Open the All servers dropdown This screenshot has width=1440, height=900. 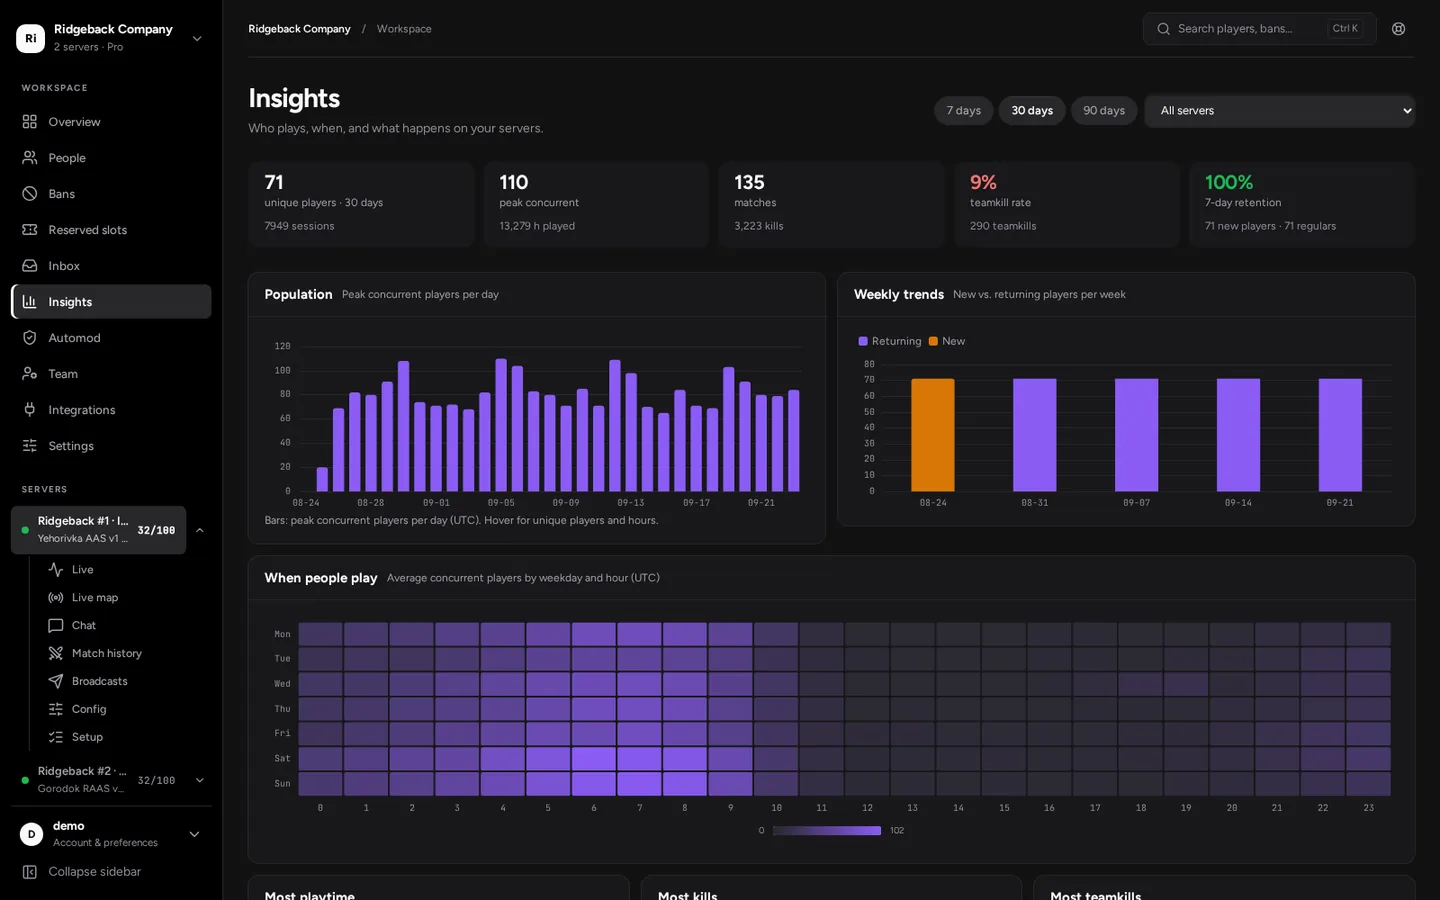pyautogui.click(x=1280, y=111)
